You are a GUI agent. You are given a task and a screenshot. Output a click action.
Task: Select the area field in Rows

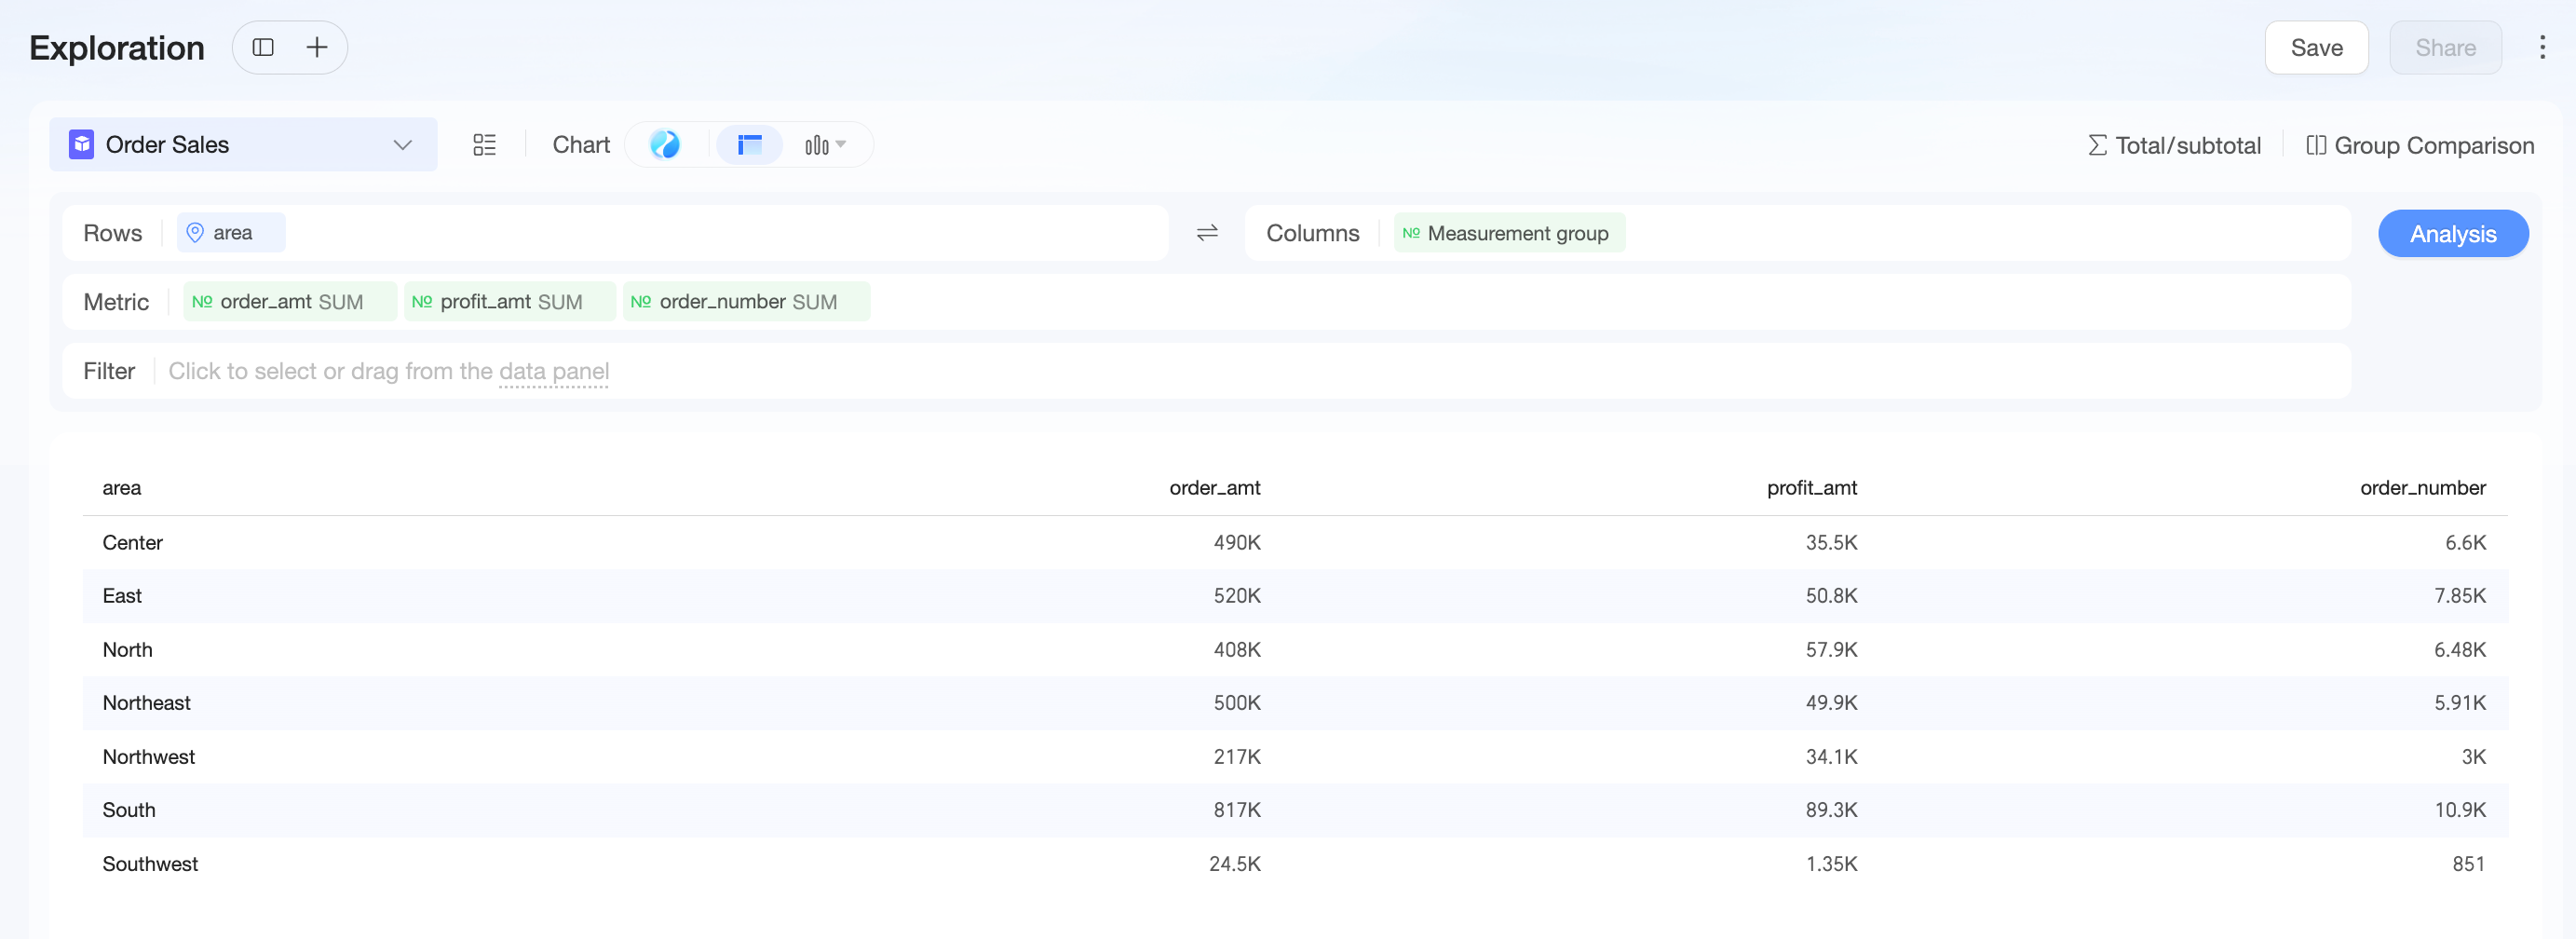click(x=231, y=233)
